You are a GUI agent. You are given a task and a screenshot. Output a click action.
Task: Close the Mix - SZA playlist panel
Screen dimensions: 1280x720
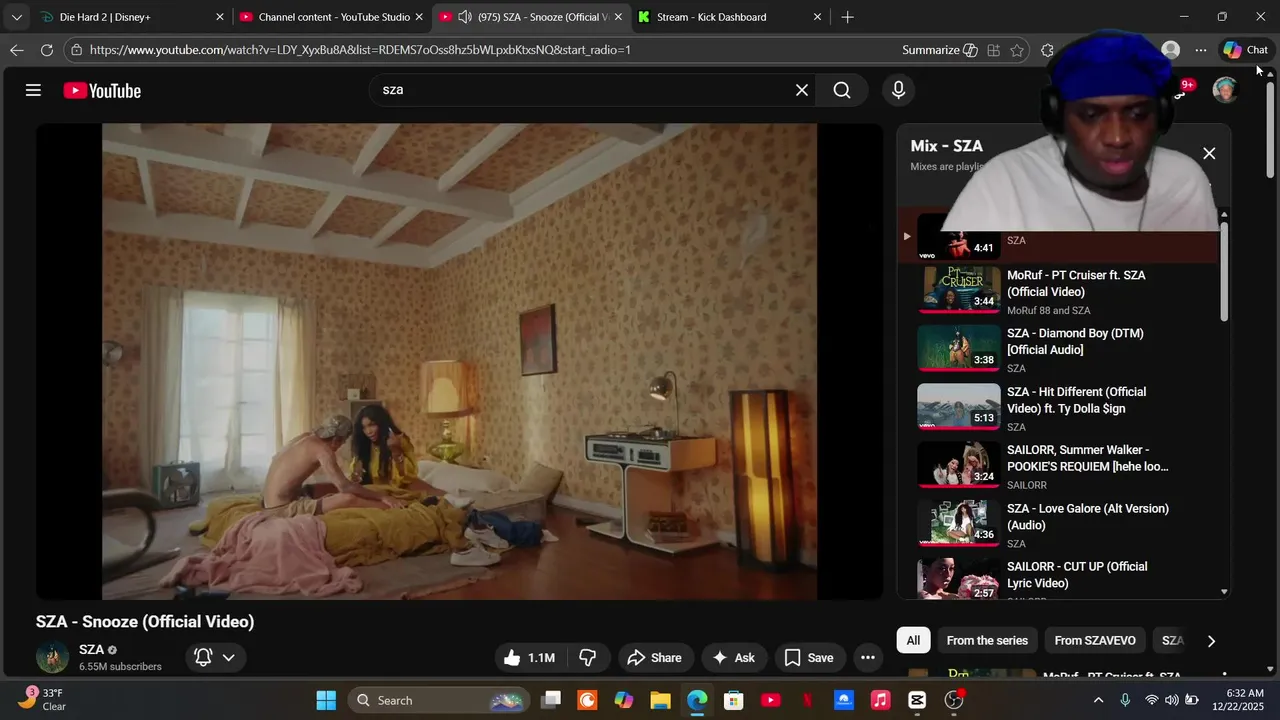(x=1209, y=153)
